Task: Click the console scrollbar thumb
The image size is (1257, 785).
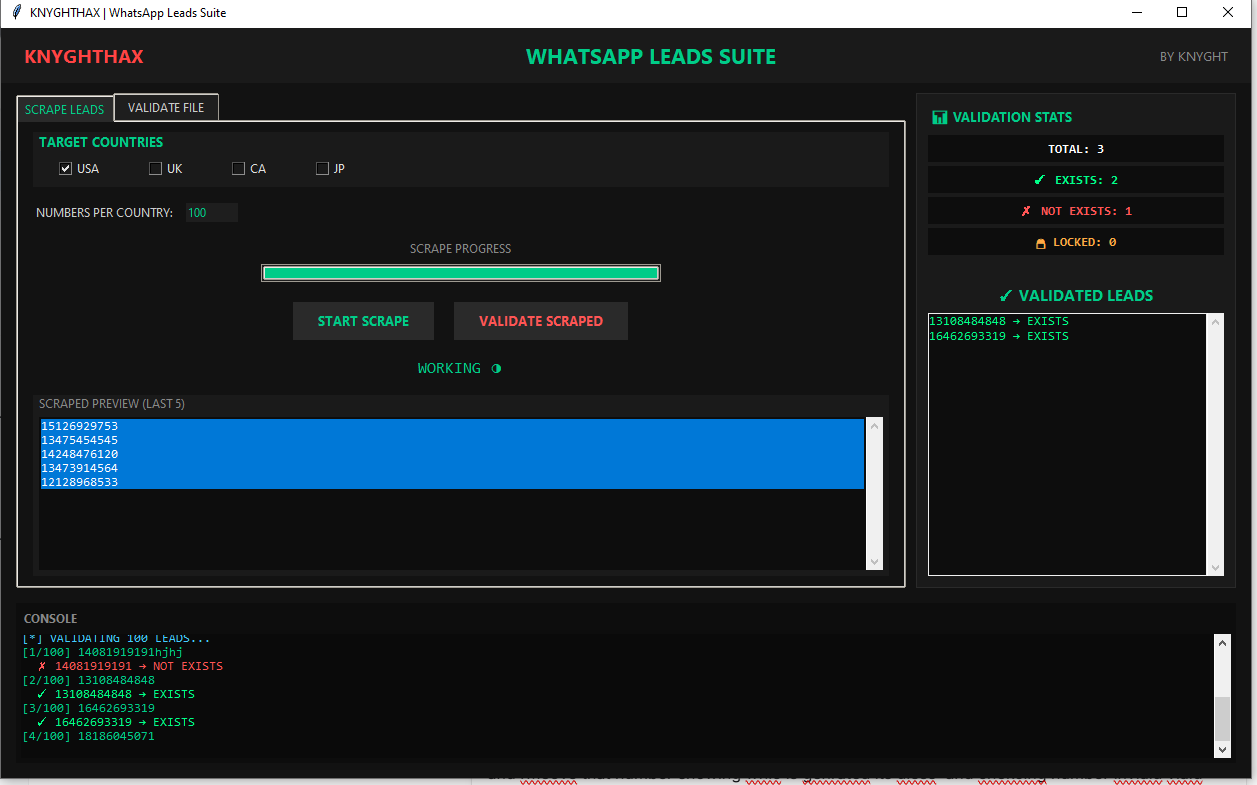Action: 1223,718
